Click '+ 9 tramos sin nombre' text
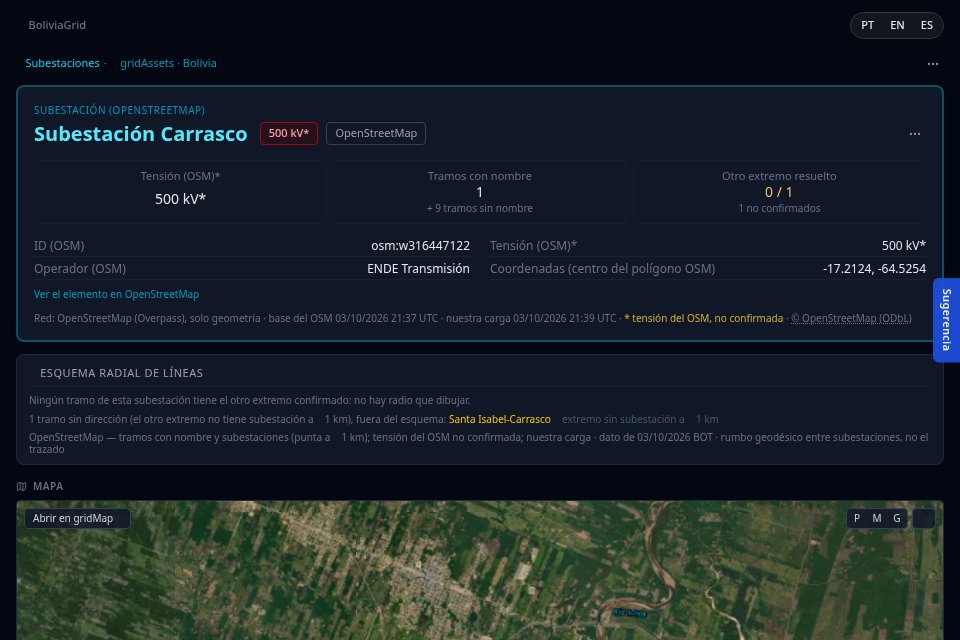This screenshot has height=640, width=960. 479,208
